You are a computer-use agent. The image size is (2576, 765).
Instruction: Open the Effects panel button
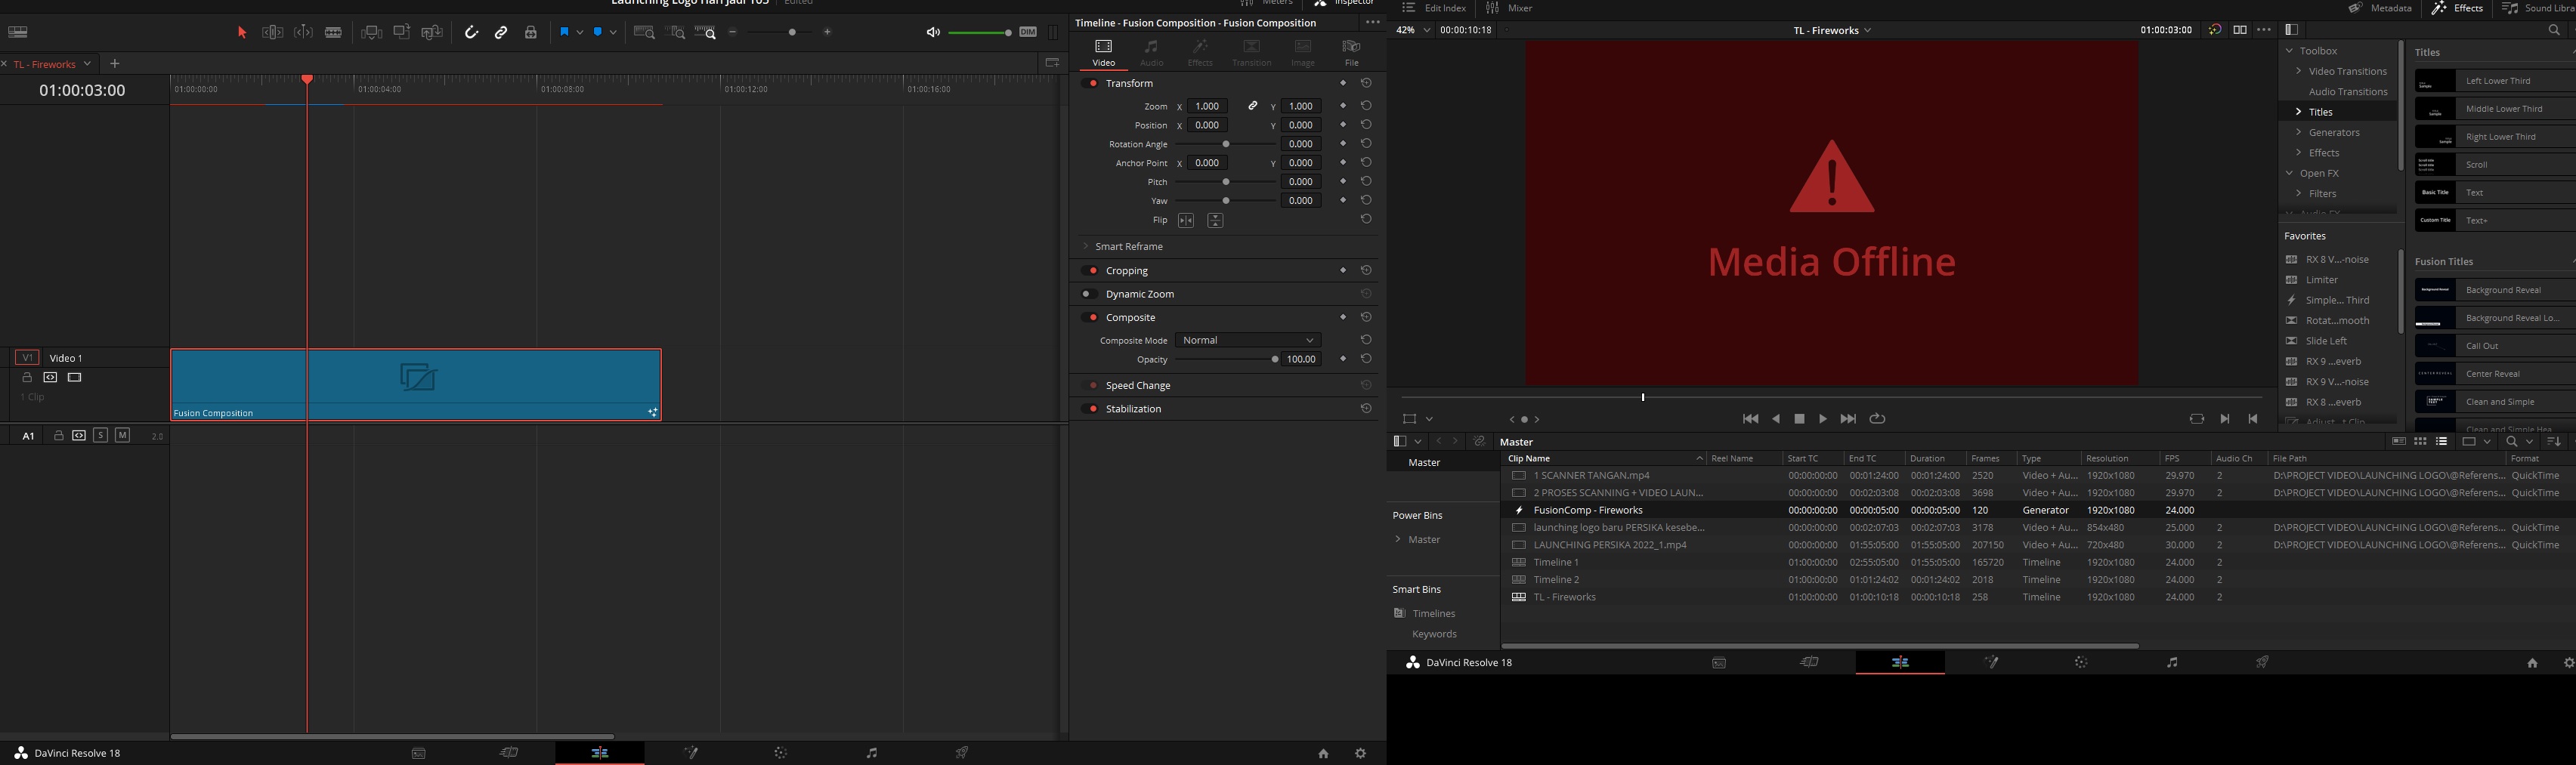2457,8
